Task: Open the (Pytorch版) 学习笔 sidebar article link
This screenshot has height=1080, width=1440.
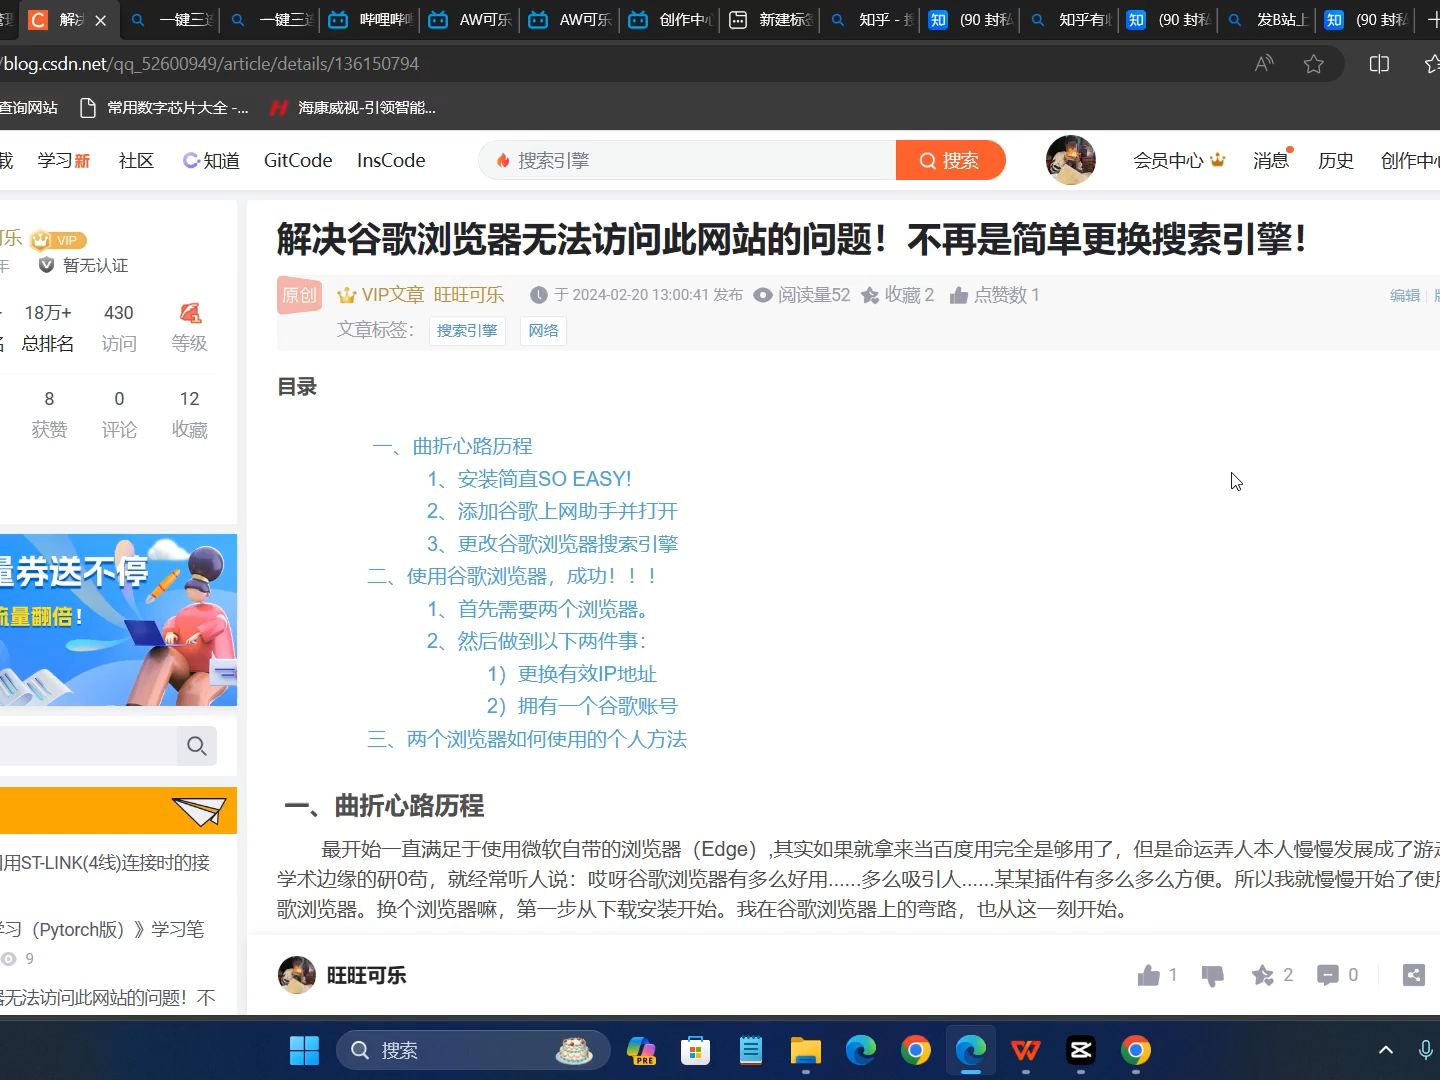Action: point(101,929)
